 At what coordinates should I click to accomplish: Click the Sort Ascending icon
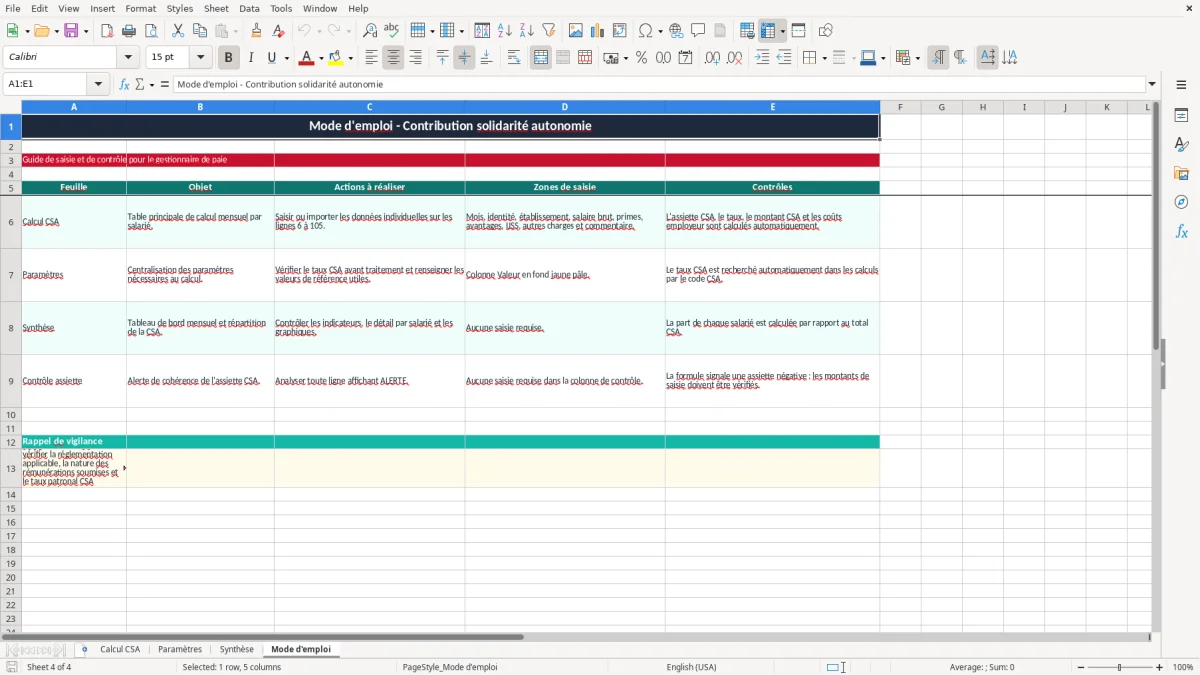coord(505,31)
